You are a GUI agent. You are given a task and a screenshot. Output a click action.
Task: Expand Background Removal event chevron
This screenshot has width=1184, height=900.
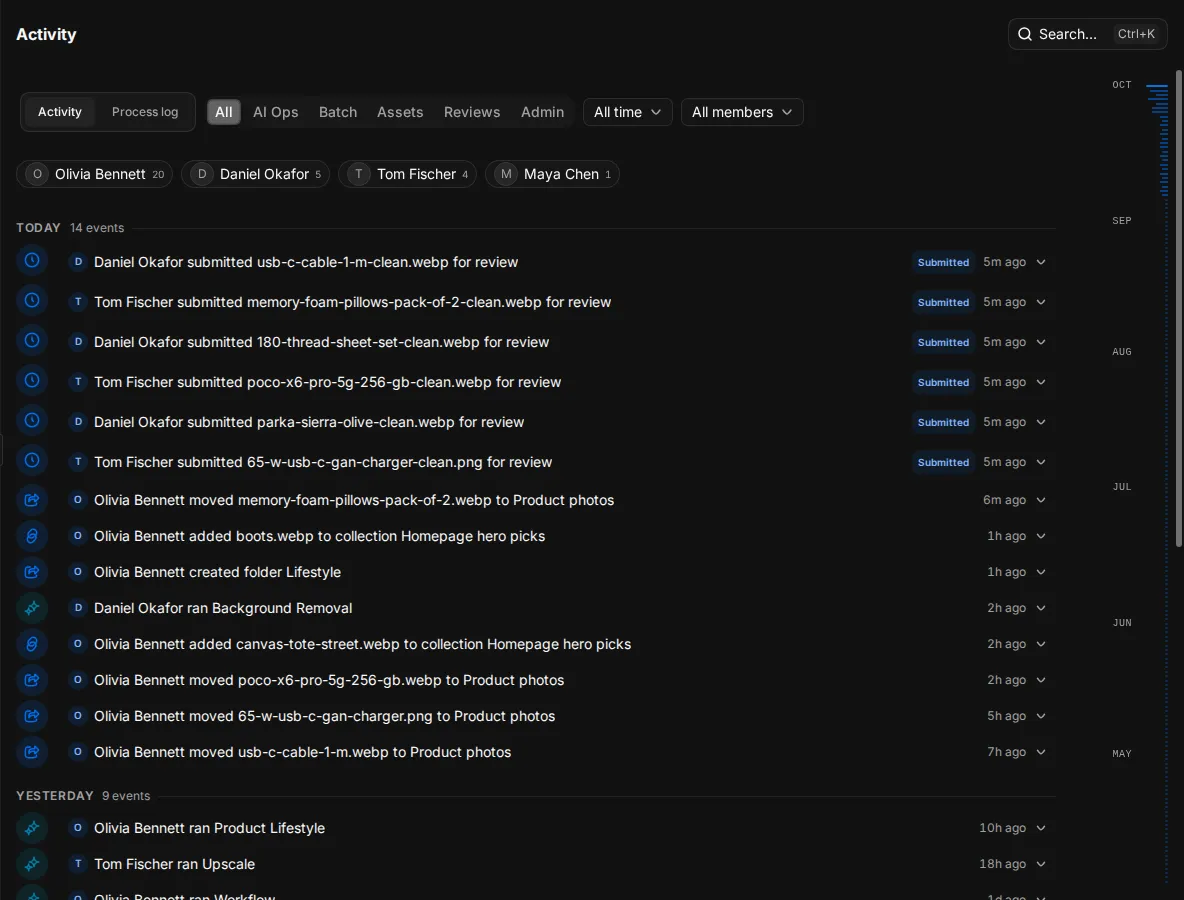point(1041,608)
